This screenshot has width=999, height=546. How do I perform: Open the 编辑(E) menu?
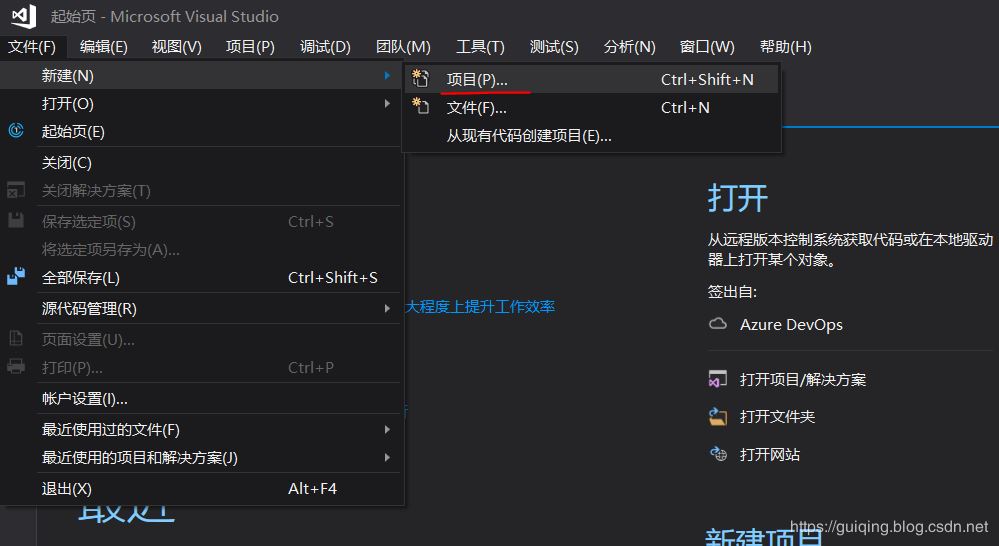pos(104,47)
